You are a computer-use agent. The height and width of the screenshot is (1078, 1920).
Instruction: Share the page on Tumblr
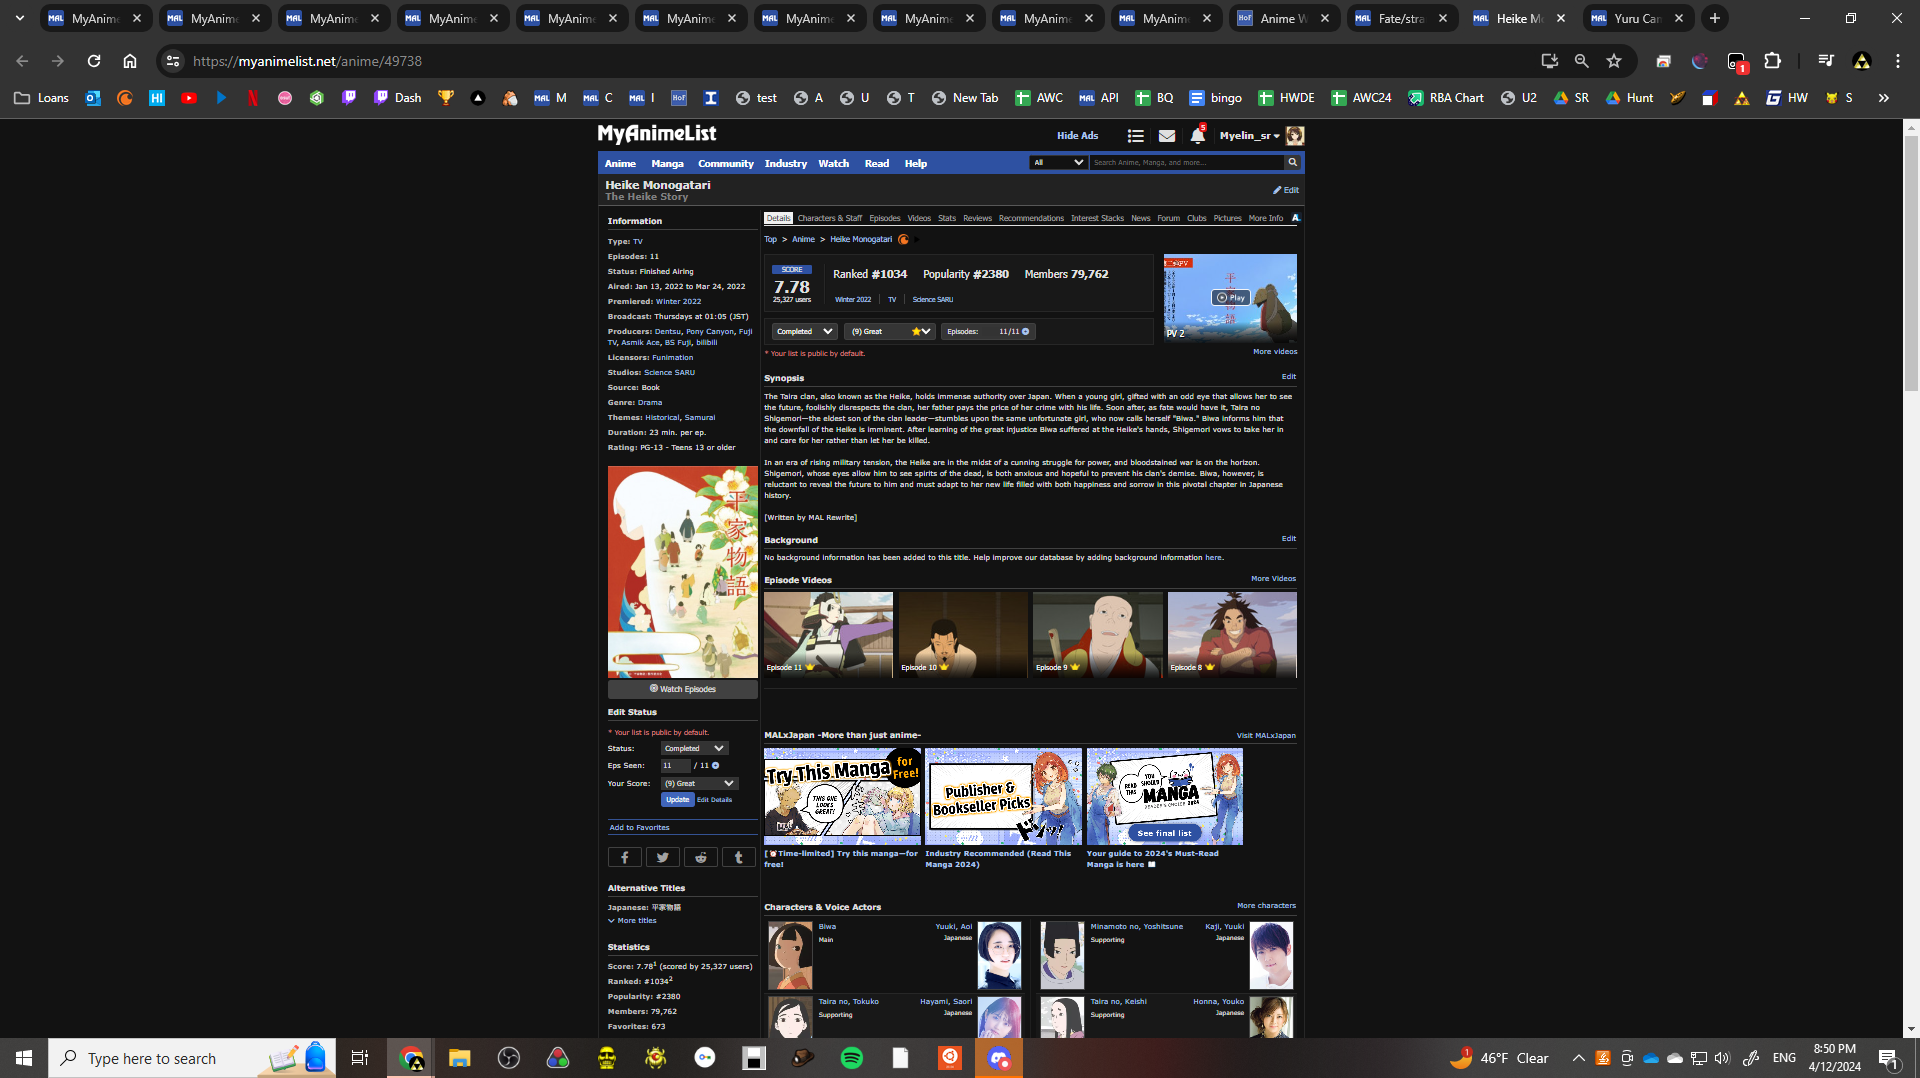[x=739, y=857]
